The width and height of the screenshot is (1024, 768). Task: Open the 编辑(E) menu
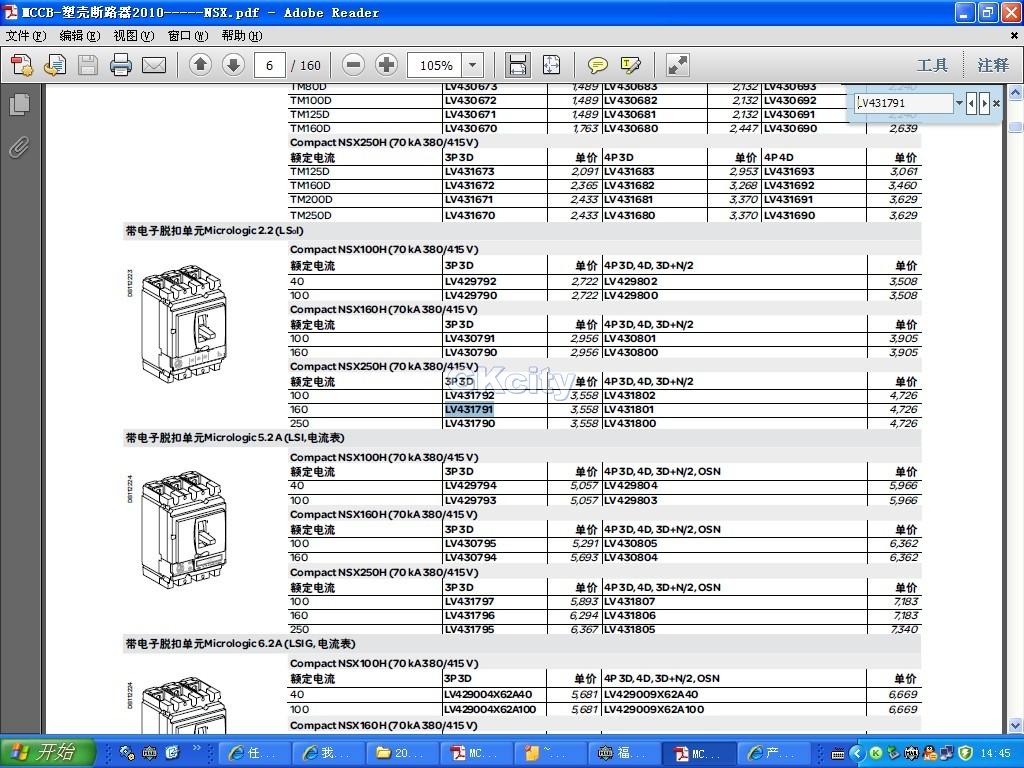[80, 35]
